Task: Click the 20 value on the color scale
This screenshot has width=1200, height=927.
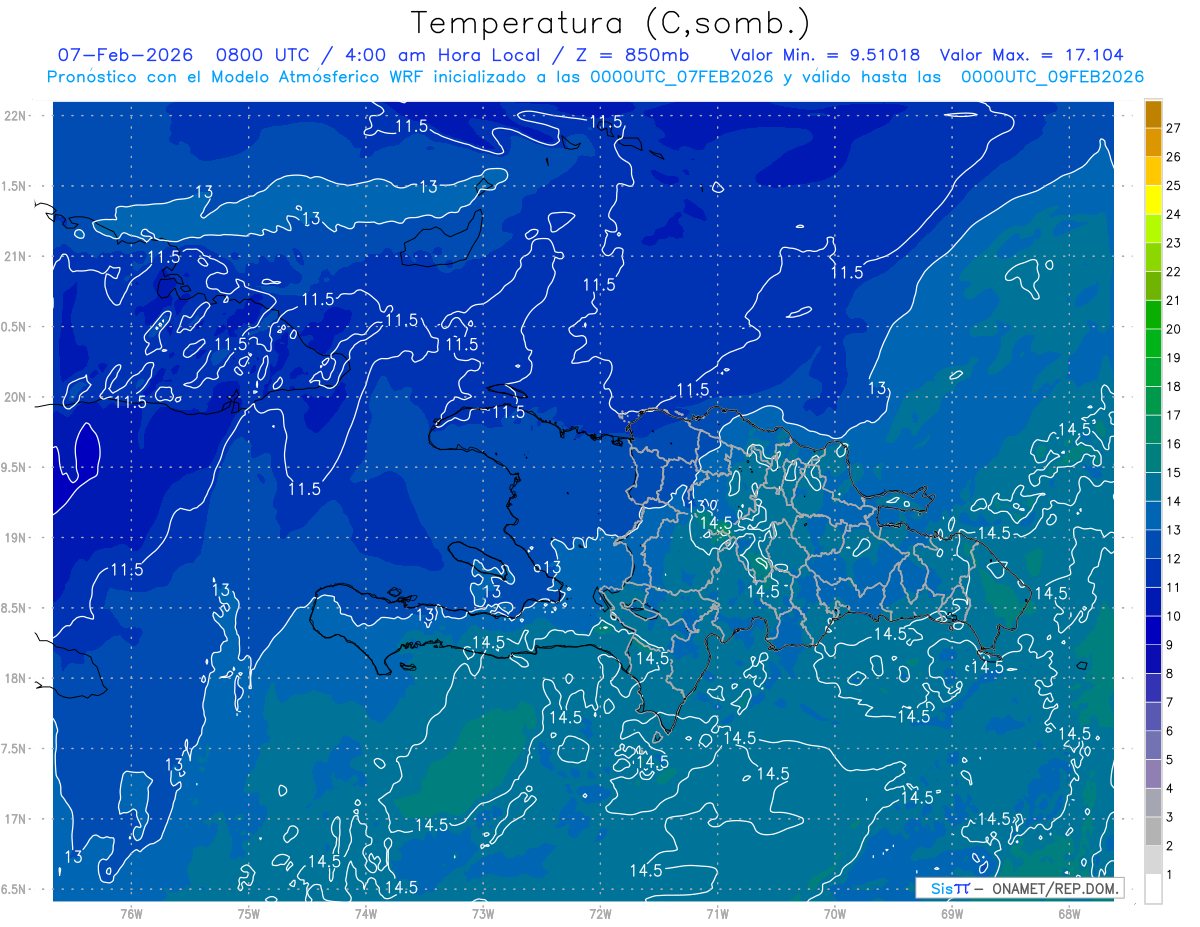Action: (x=1173, y=329)
